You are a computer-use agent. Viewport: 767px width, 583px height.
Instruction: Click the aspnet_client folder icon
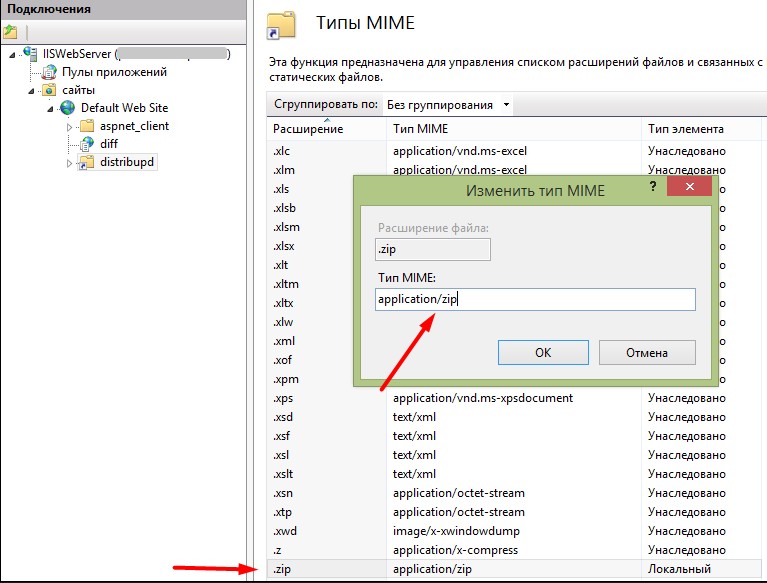pyautogui.click(x=87, y=126)
